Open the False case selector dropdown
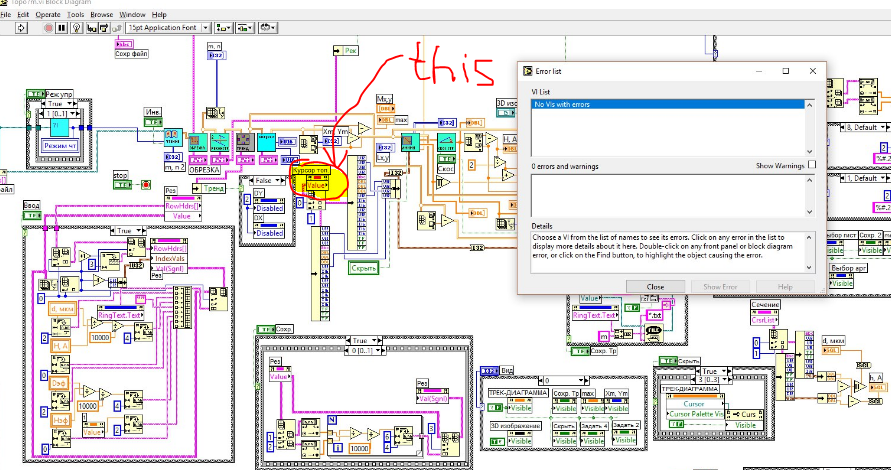 pos(270,180)
